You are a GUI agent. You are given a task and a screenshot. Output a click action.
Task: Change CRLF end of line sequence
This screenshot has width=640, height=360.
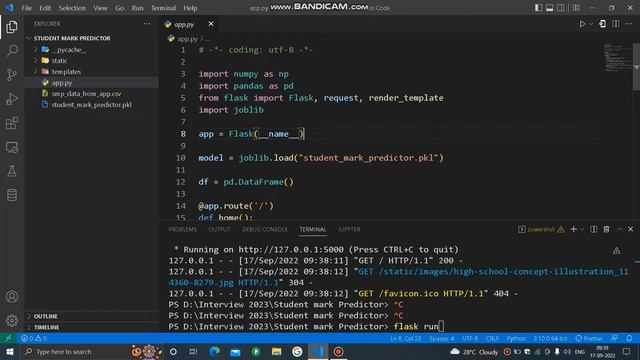[x=492, y=338]
